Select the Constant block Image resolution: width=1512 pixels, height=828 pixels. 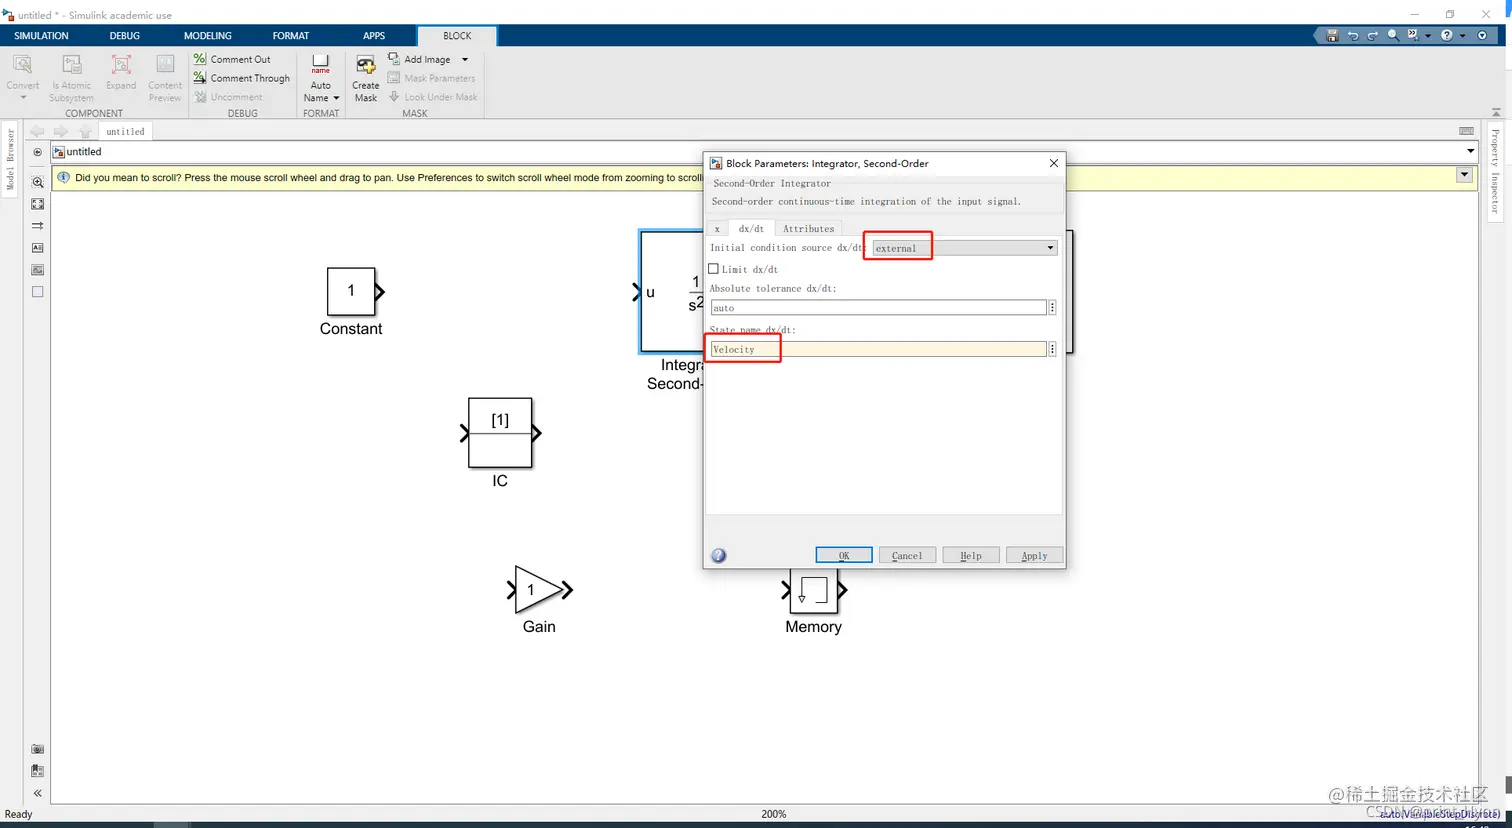[x=351, y=291]
